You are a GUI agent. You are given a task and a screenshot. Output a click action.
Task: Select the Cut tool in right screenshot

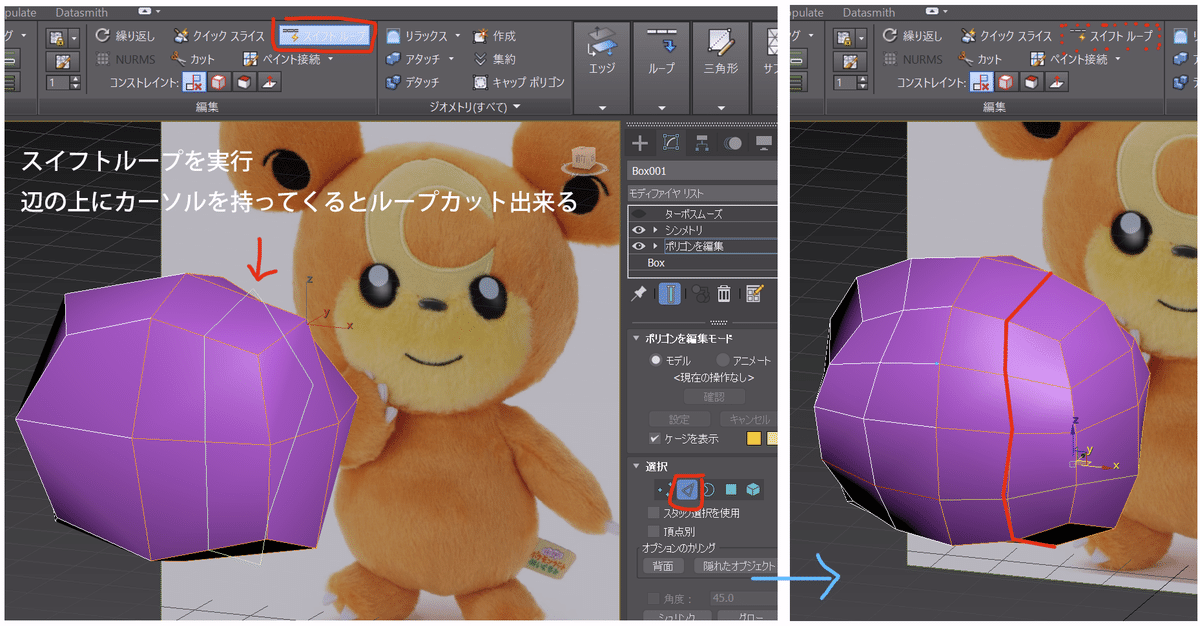982,59
